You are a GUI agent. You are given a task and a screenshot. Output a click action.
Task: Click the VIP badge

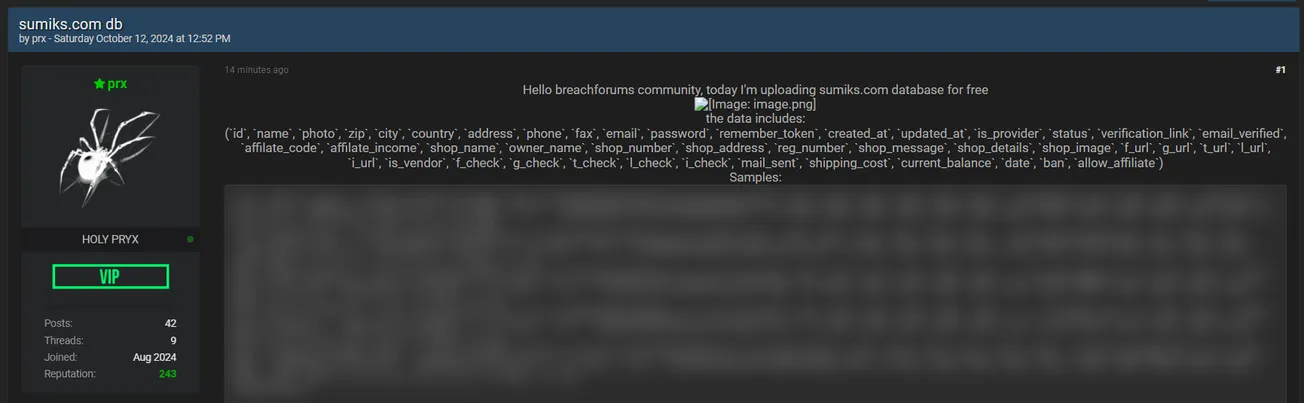click(x=110, y=276)
